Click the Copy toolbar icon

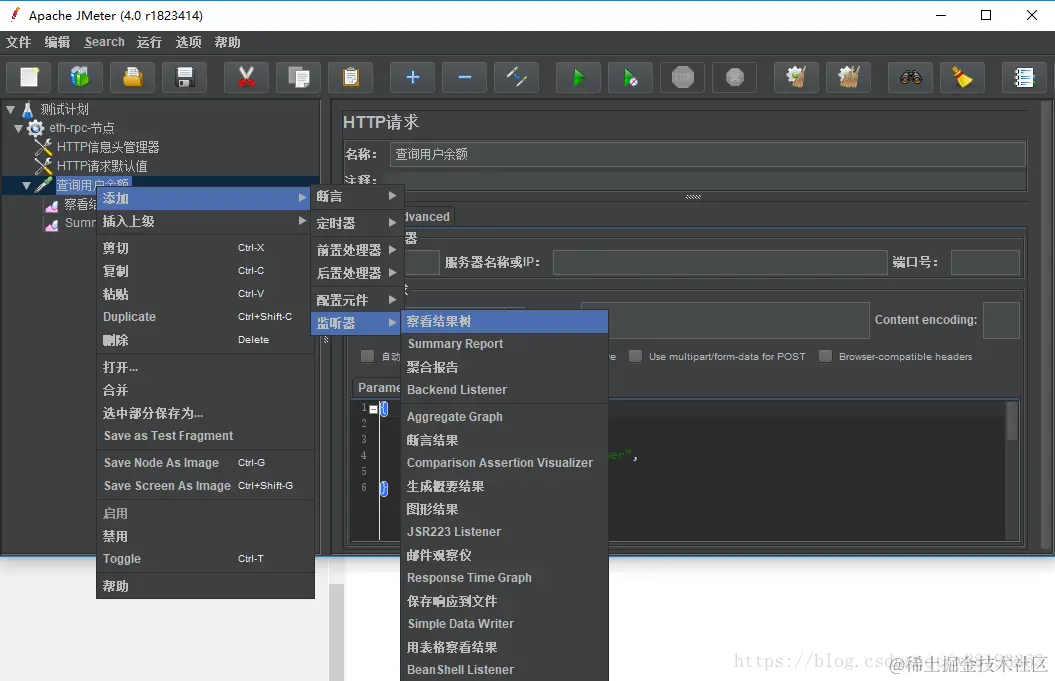pos(298,77)
